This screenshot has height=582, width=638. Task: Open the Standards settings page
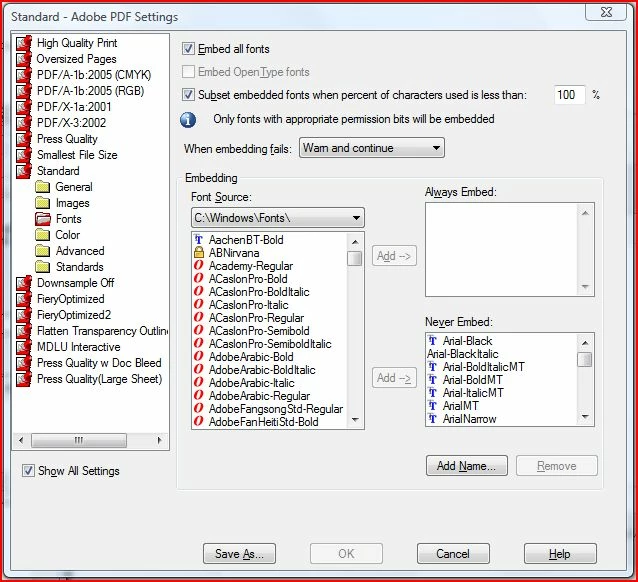(x=80, y=267)
